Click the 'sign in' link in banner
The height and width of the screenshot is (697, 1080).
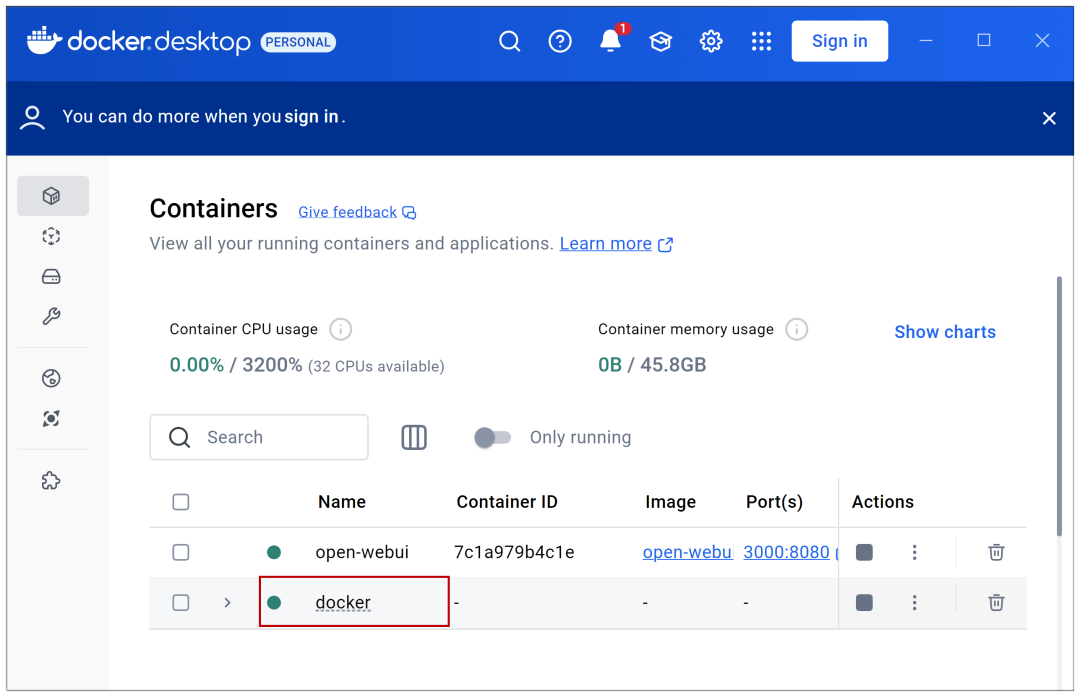[311, 116]
